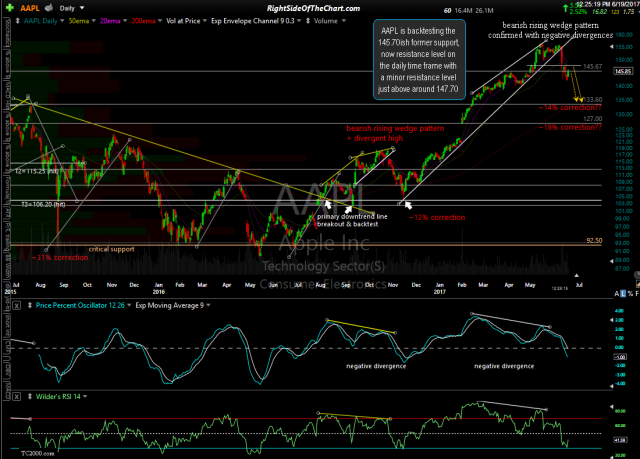Select the AAPL Daily plot label

(x=40, y=21)
